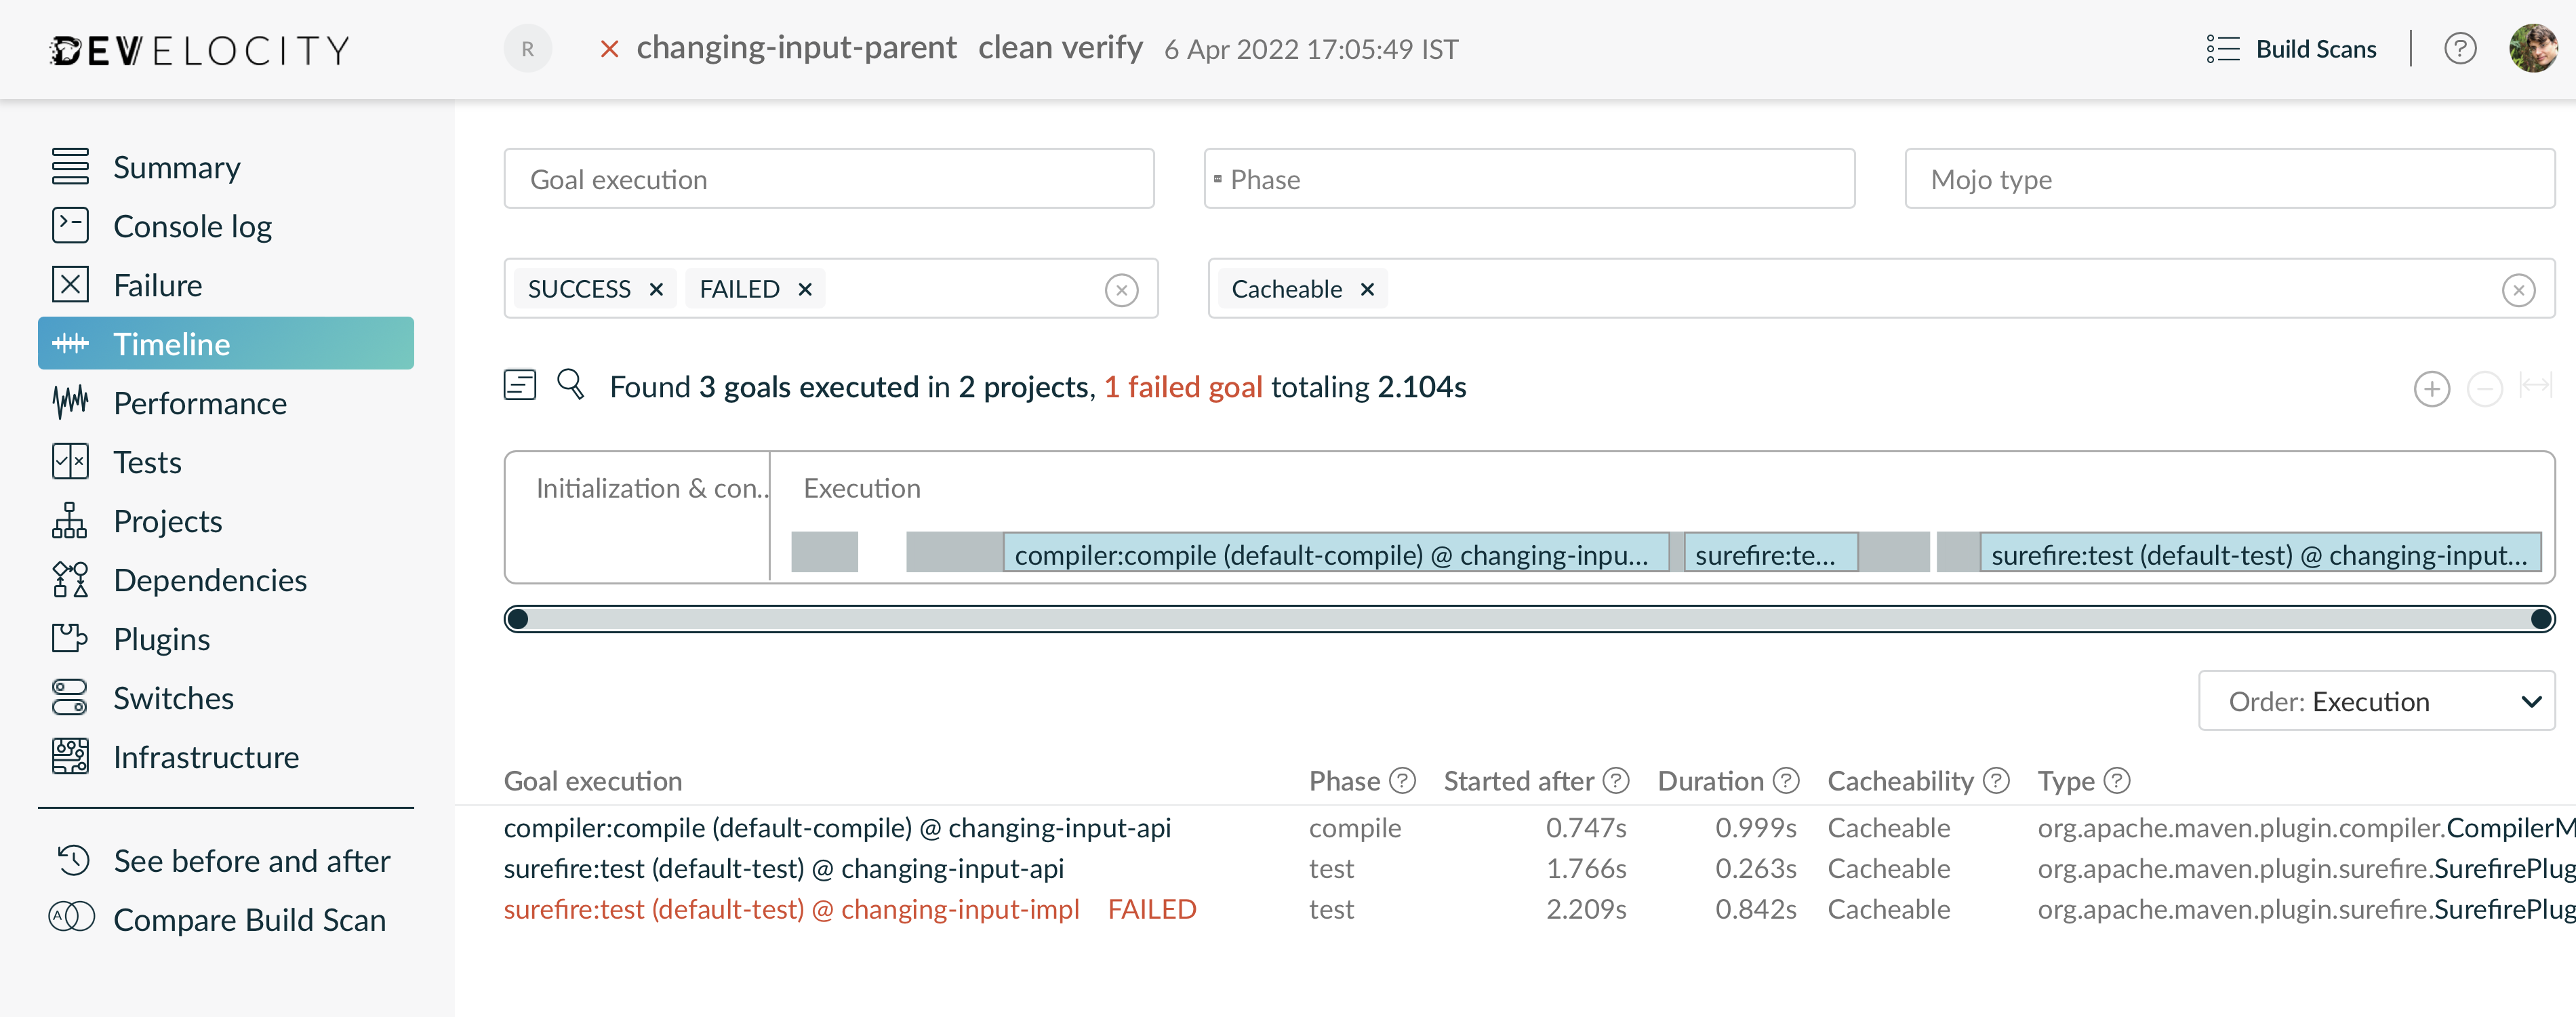Image resolution: width=2576 pixels, height=1017 pixels.
Task: Click the Goal execution filter input
Action: pyautogui.click(x=829, y=180)
